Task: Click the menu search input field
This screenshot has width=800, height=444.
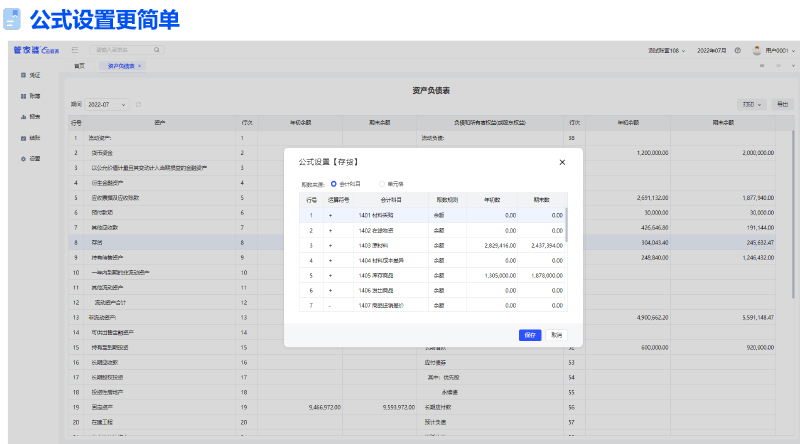Action: pos(122,49)
